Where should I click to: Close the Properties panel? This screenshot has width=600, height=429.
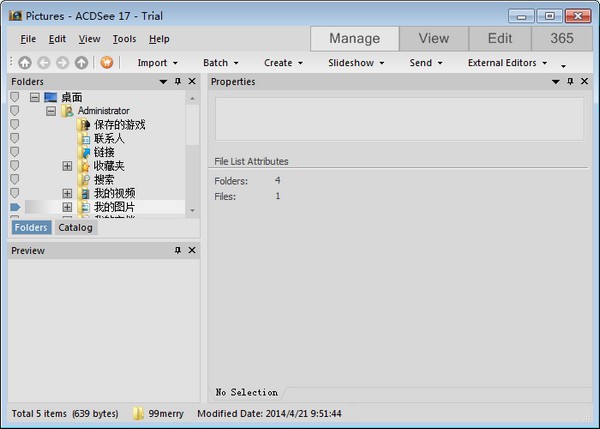click(x=584, y=82)
